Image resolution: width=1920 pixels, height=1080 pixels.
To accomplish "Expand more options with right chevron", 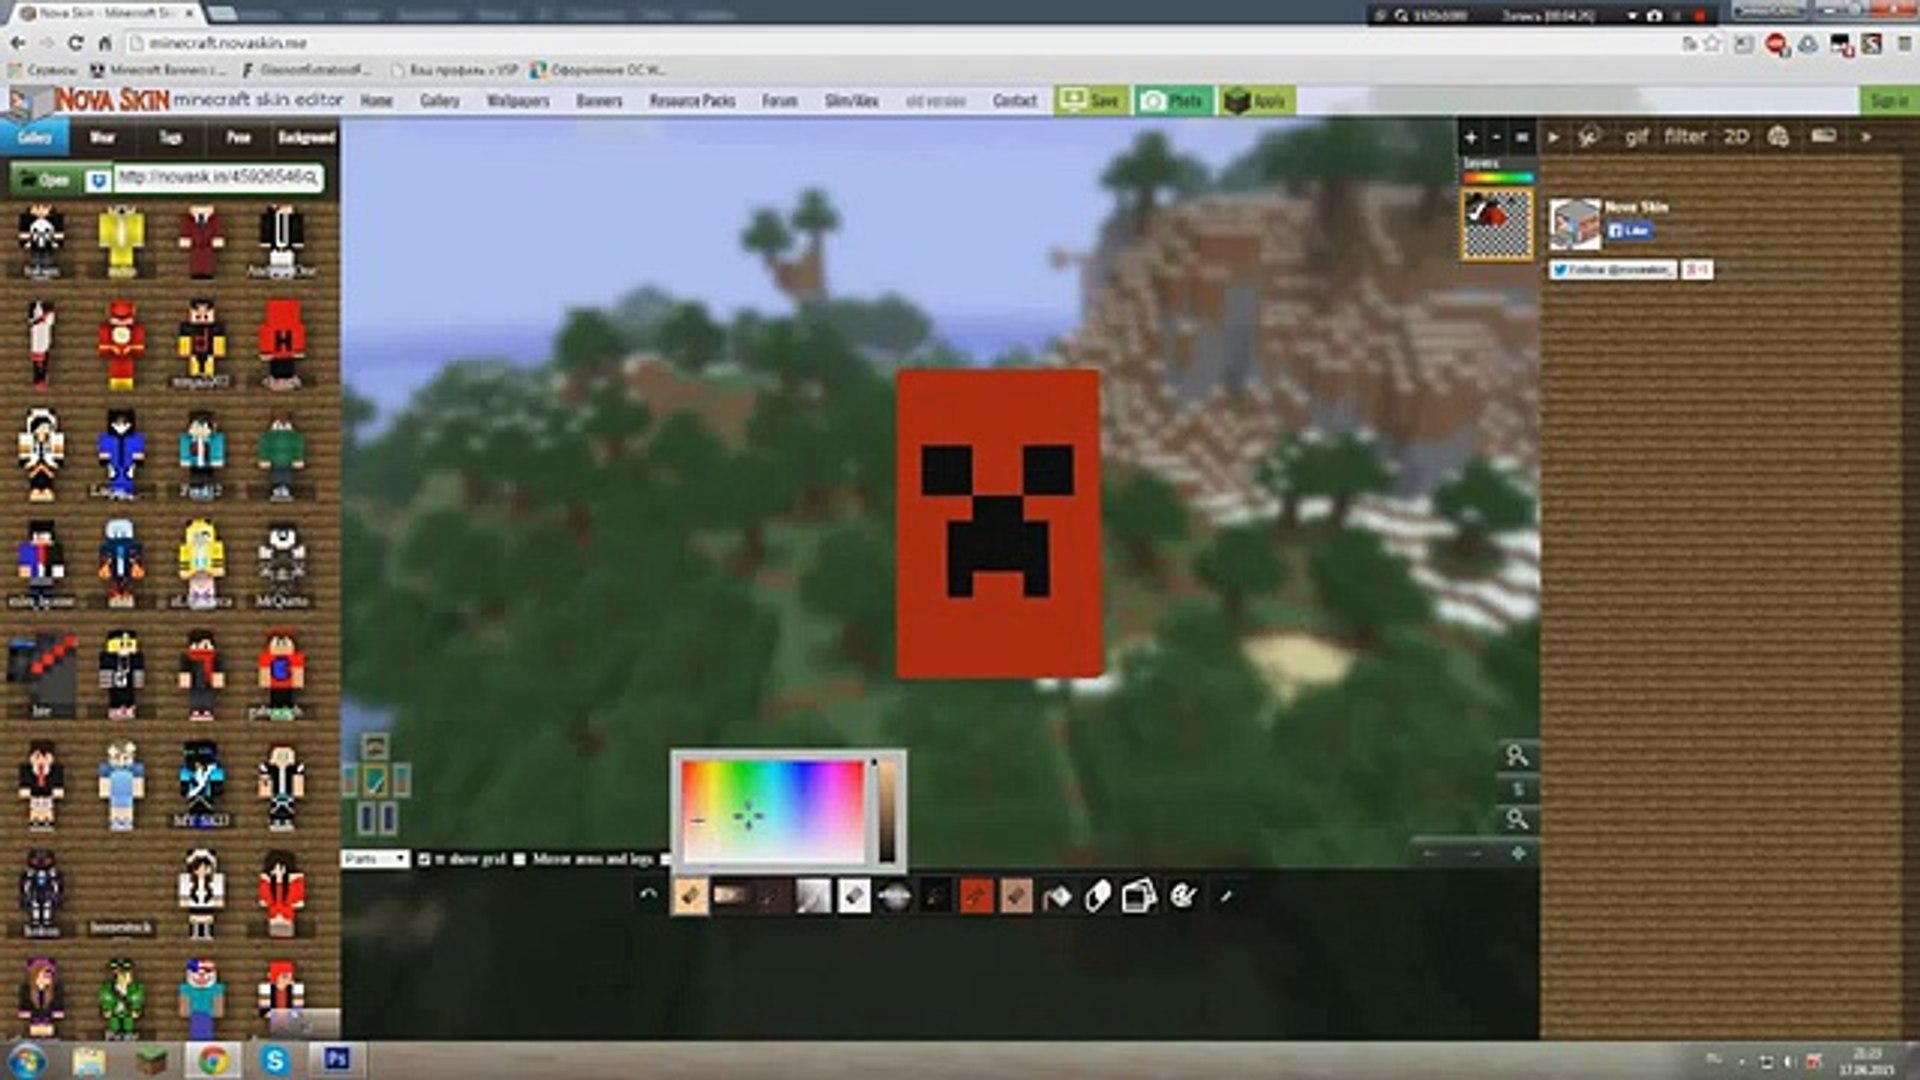I will click(x=1866, y=137).
